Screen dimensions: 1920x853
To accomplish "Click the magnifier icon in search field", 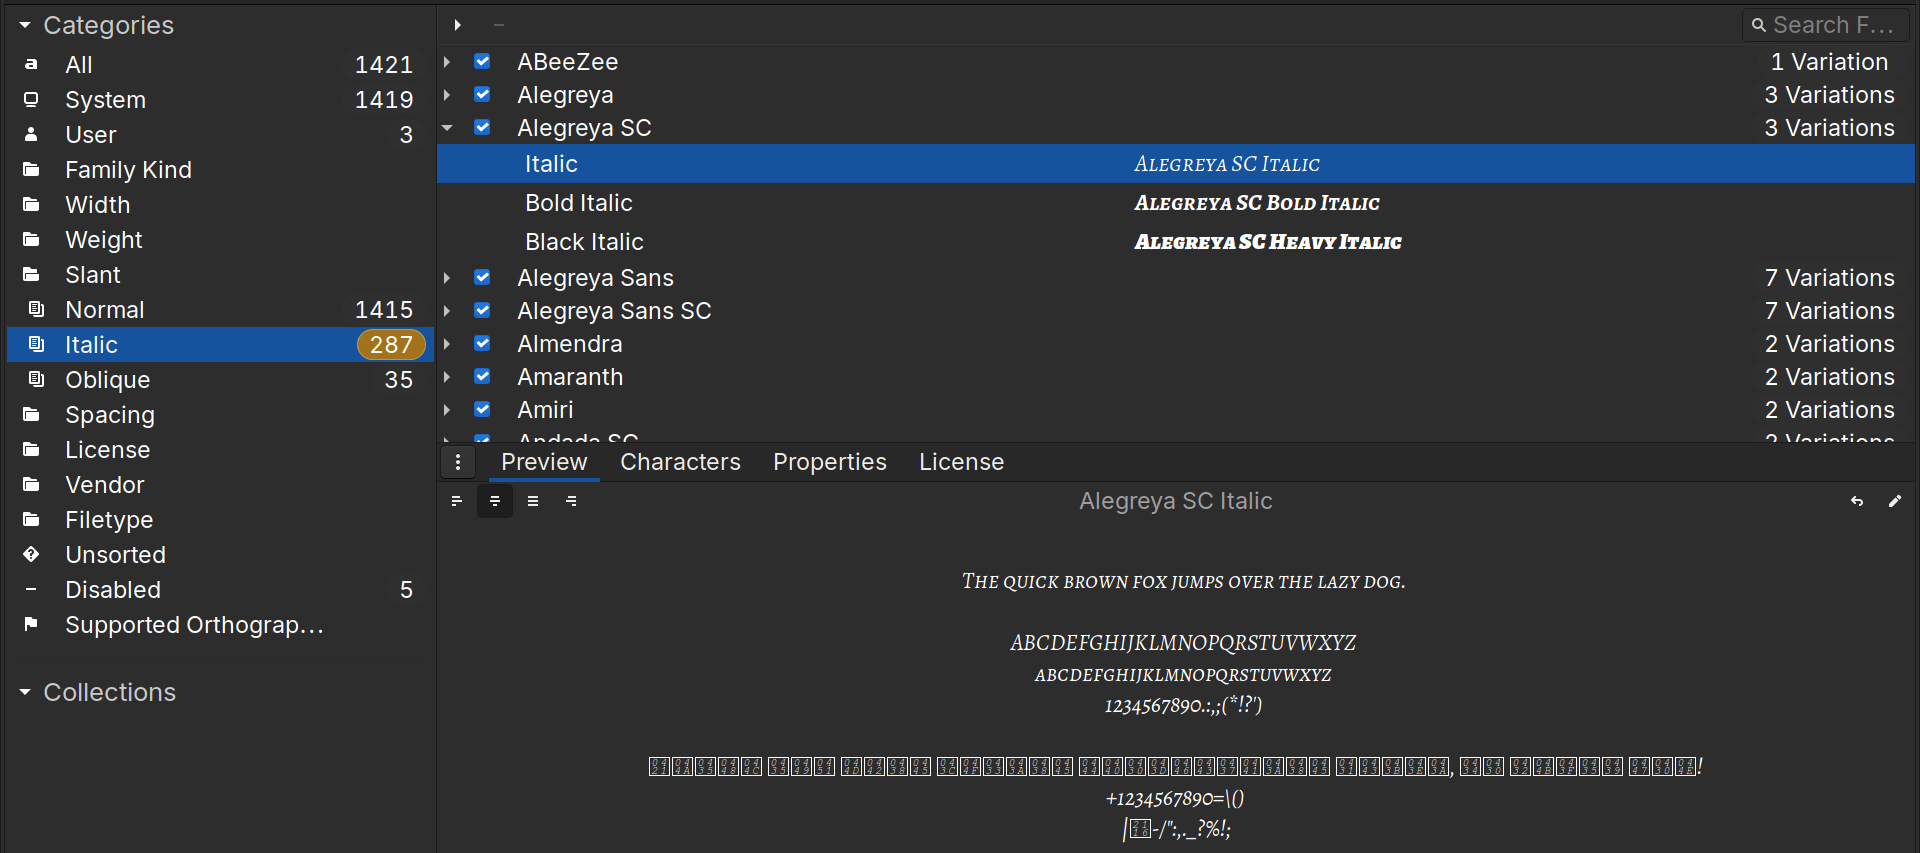I will (1759, 25).
